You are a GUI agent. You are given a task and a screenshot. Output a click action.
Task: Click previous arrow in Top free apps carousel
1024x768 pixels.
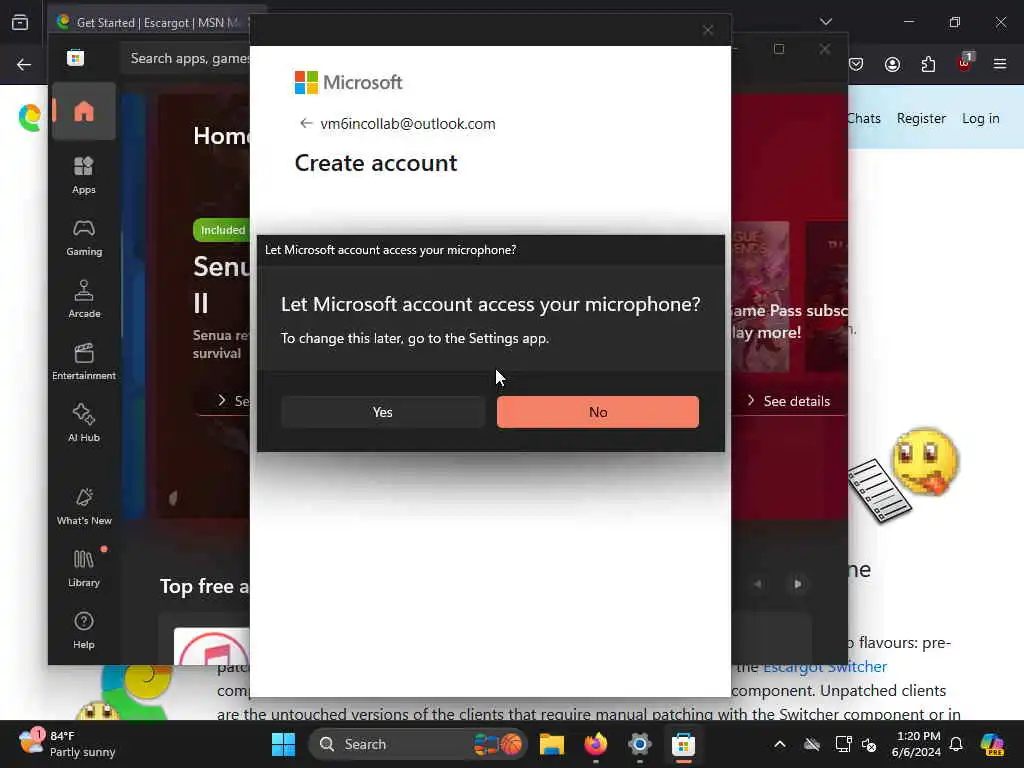tap(758, 584)
